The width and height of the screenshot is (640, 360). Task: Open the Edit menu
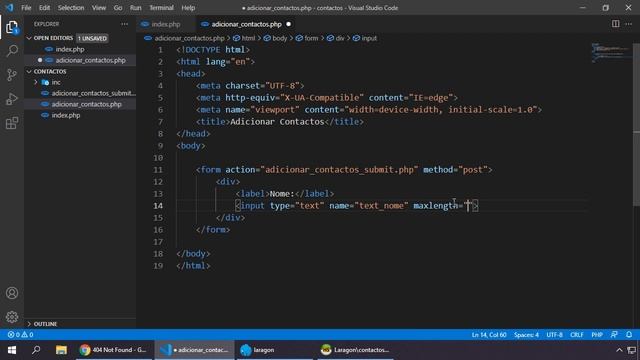click(44, 7)
